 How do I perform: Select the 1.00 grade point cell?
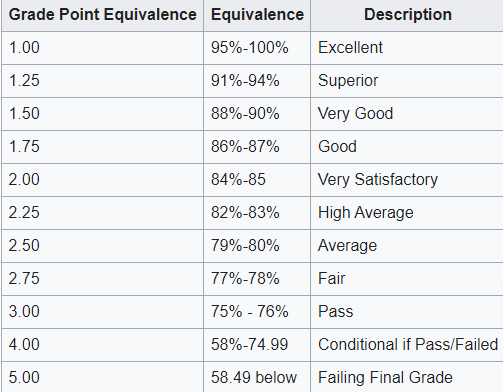102,48
